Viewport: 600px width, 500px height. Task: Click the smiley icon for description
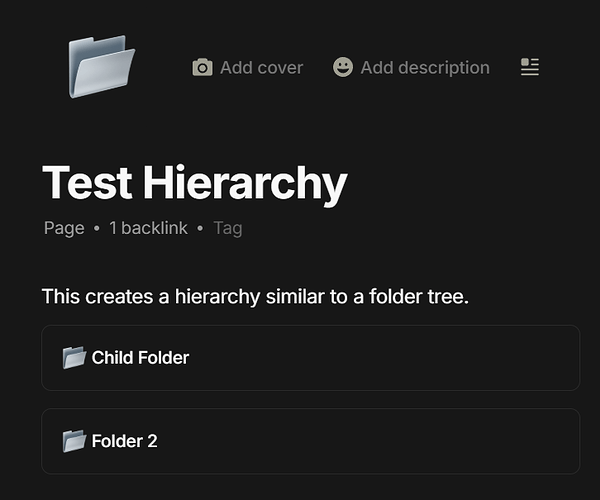coord(342,67)
